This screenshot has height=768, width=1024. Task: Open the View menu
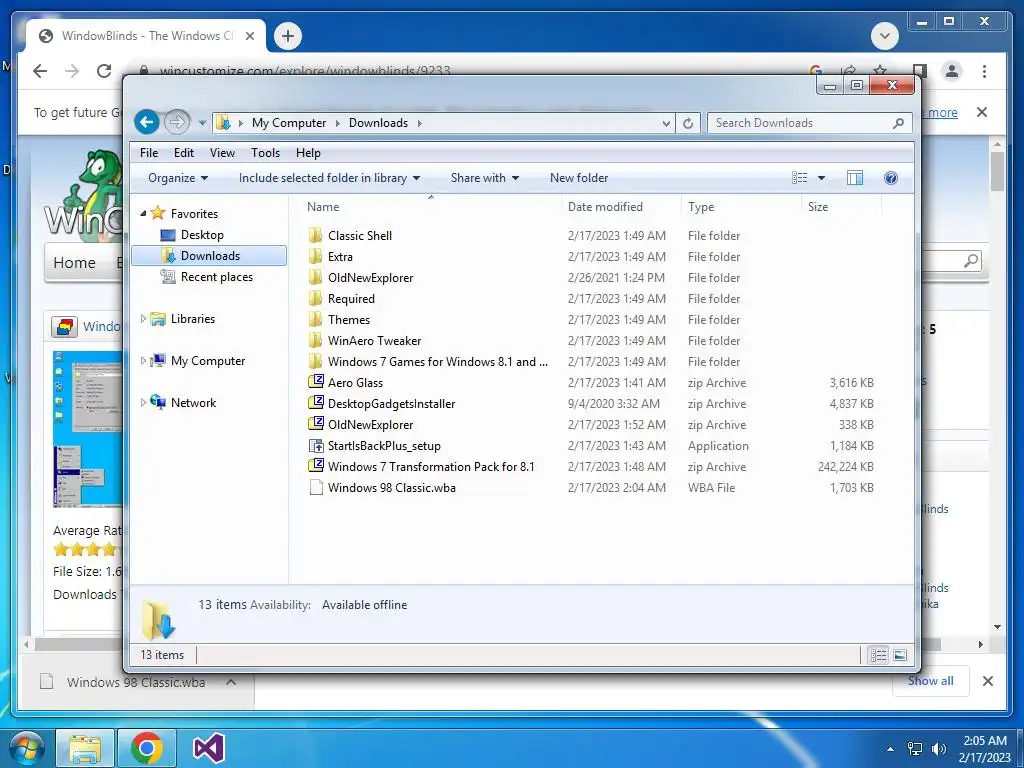[222, 153]
